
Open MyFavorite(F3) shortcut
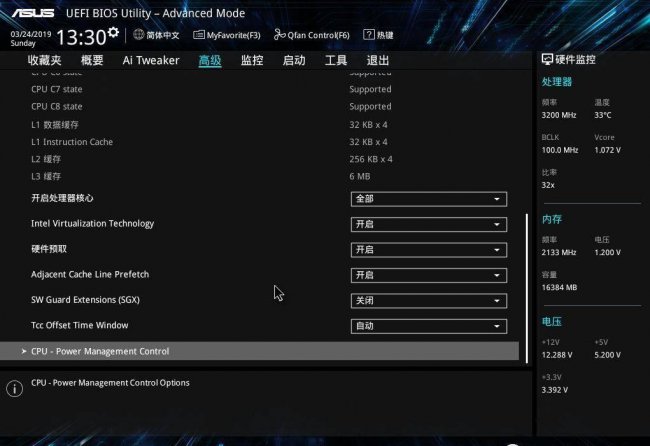point(233,35)
